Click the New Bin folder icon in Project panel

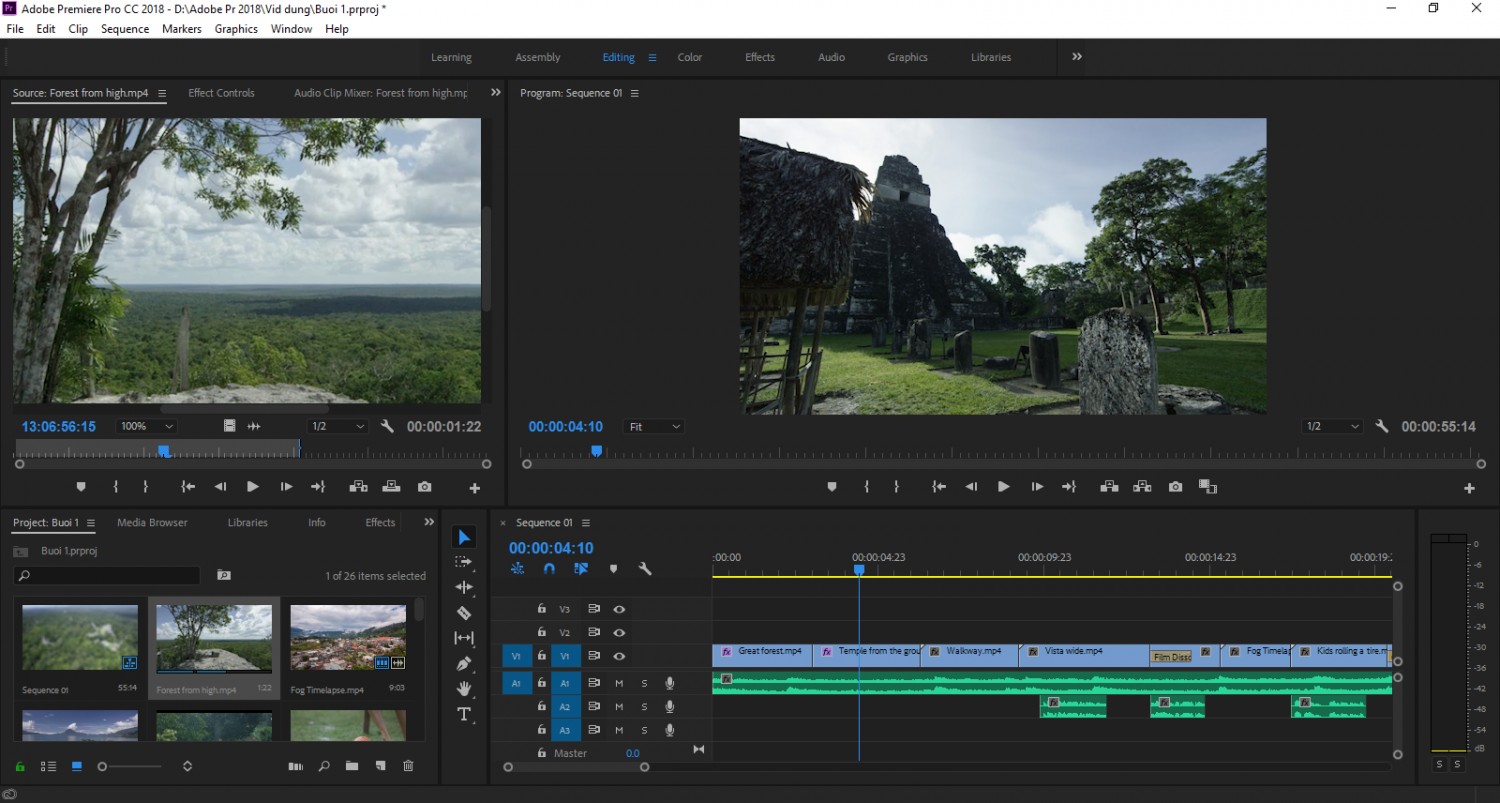(x=352, y=766)
